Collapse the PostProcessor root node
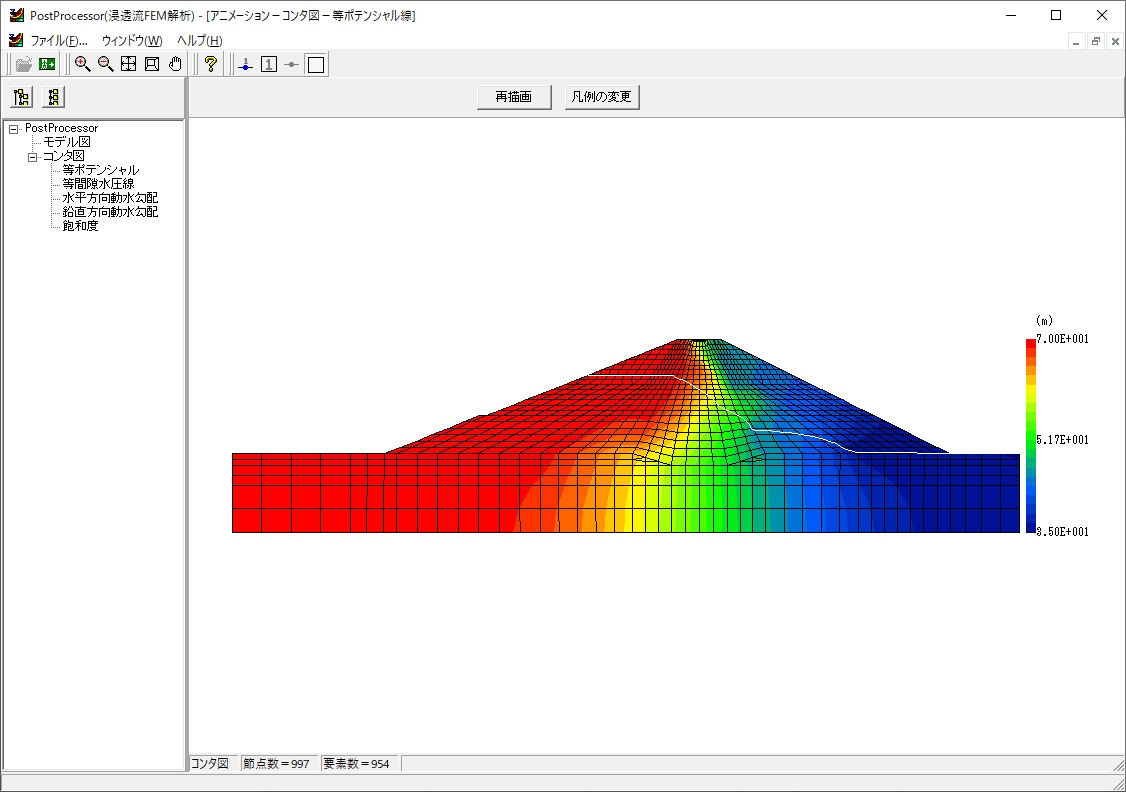 pos(14,129)
